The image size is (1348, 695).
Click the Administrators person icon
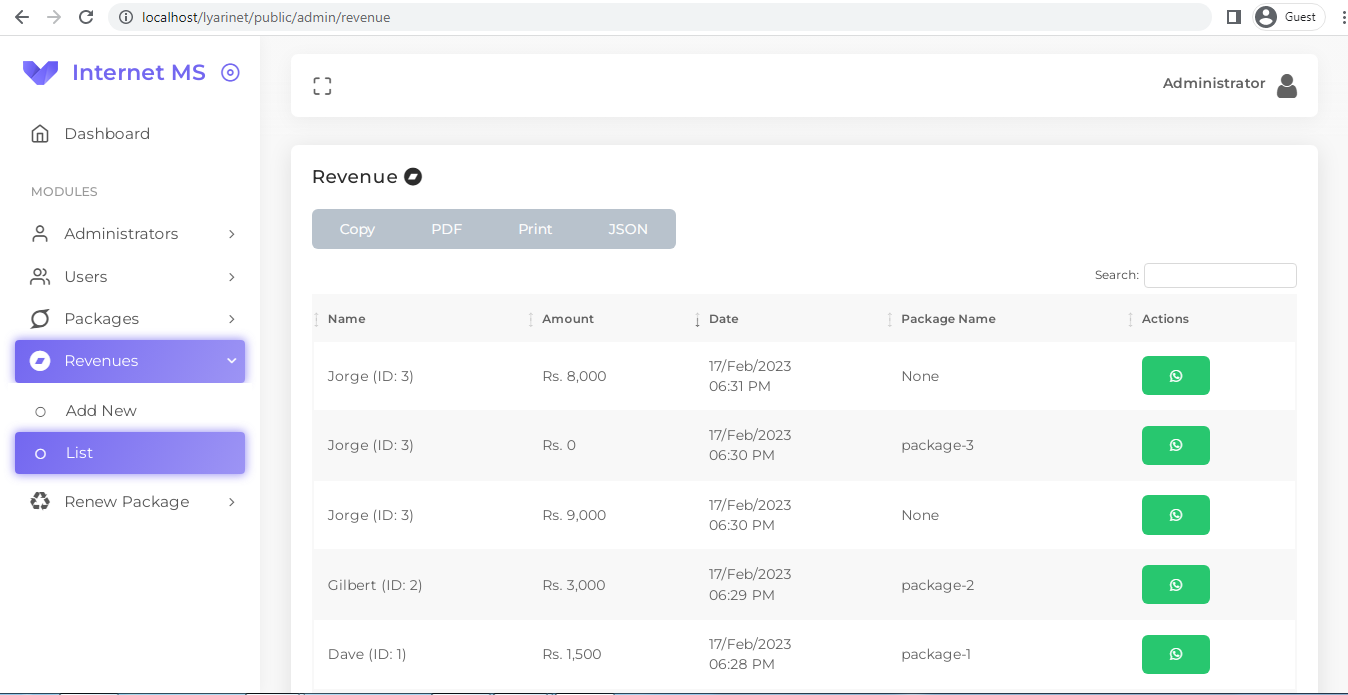pos(40,233)
